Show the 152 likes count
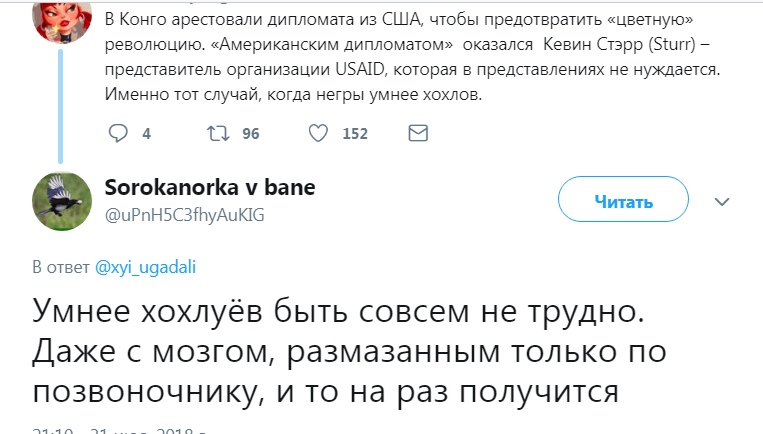The height and width of the screenshot is (434, 763). [x=355, y=133]
